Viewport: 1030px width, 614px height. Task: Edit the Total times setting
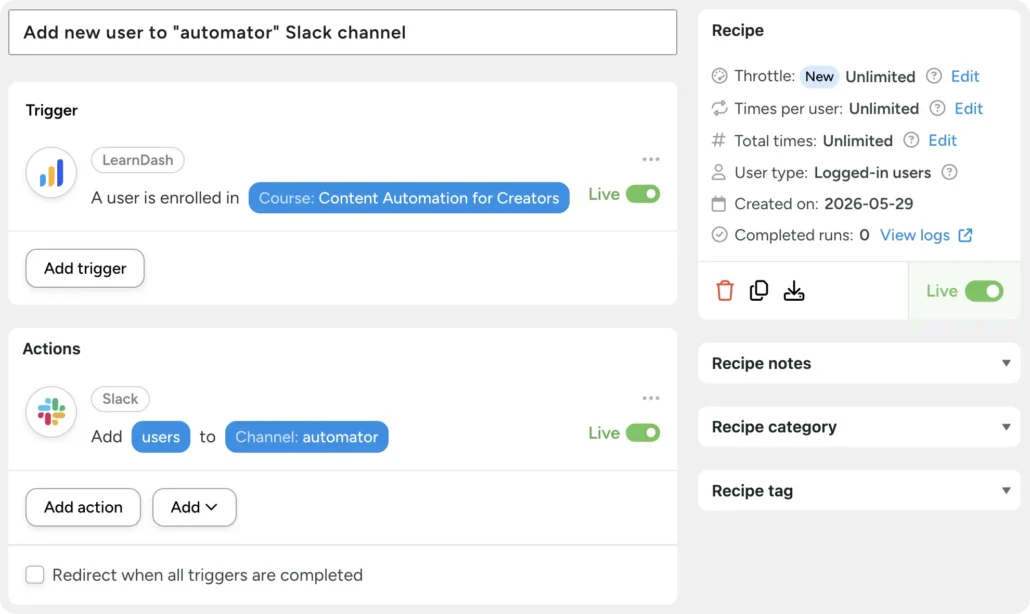point(942,140)
